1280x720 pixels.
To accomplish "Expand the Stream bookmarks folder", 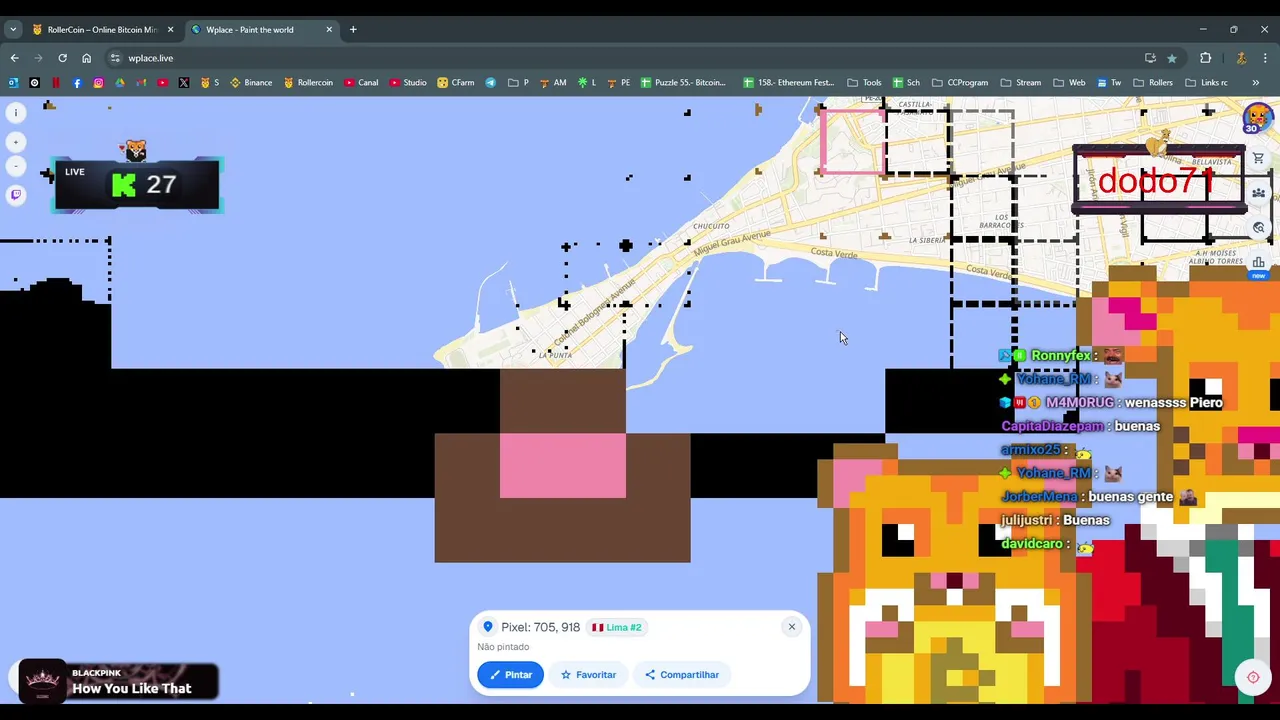I will coord(1021,82).
